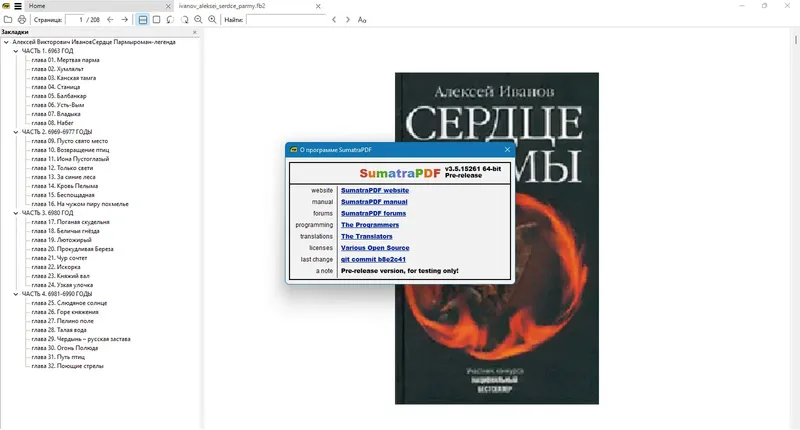Viewport: 800px width, 430px height.
Task: Open The Programmers link
Action: 370,225
